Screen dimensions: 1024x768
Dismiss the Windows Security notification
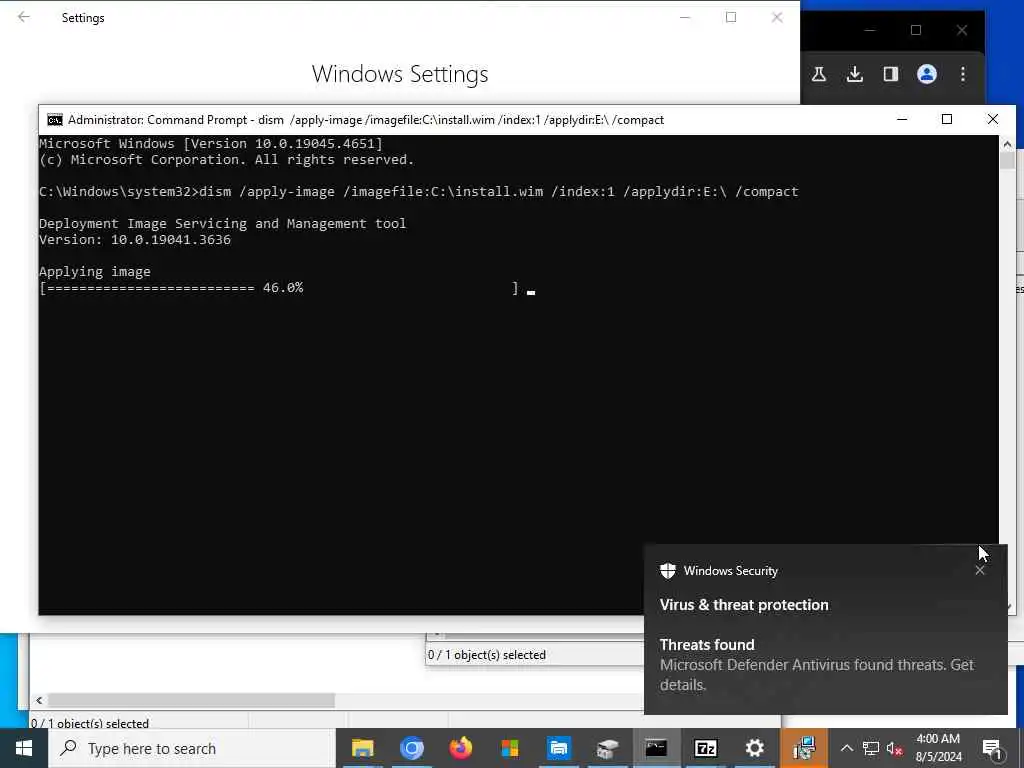point(980,570)
